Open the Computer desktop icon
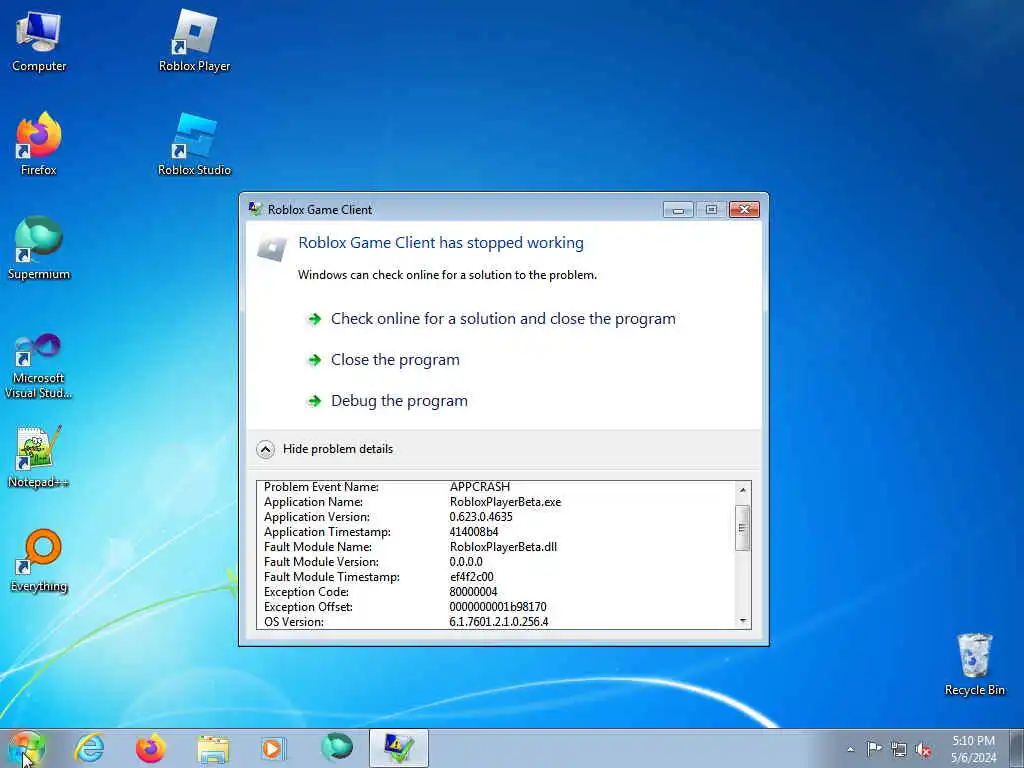Image resolution: width=1024 pixels, height=768 pixels. point(39,40)
